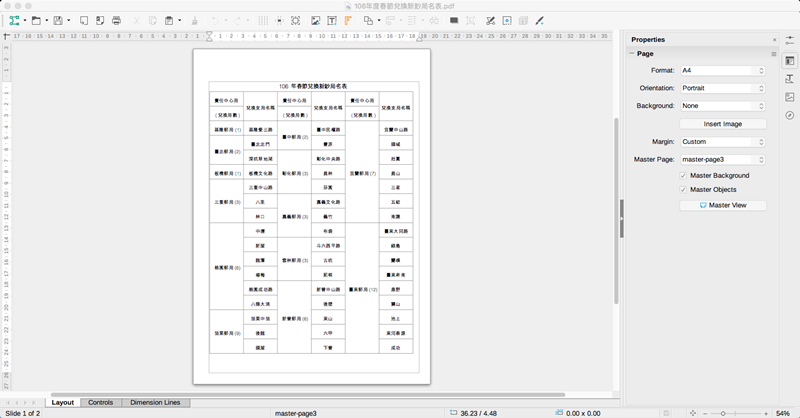Open the Format dropdown showing A4
This screenshot has height=418, width=800.
(722, 71)
